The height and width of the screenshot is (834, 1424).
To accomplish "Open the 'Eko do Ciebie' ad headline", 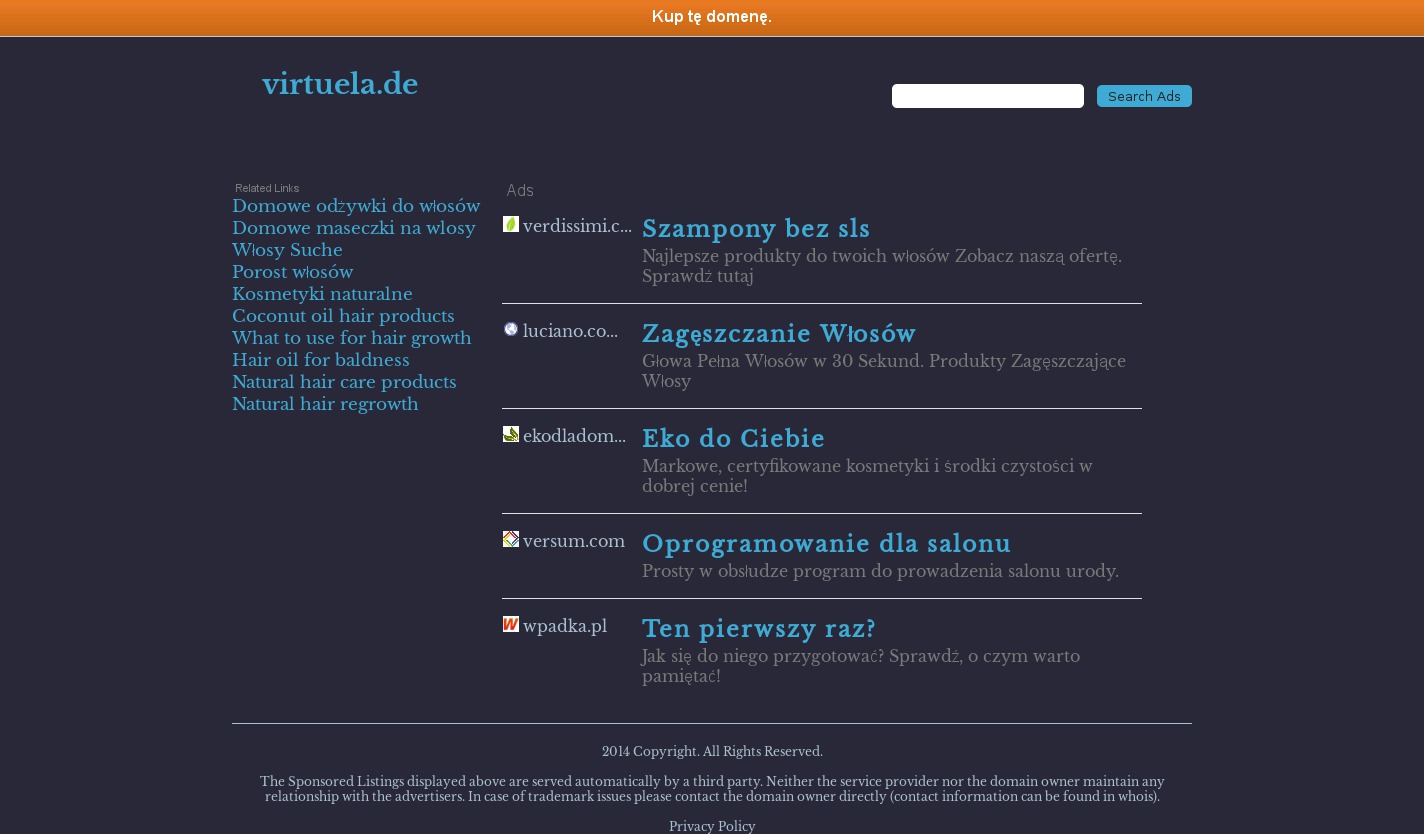I will click(x=734, y=439).
